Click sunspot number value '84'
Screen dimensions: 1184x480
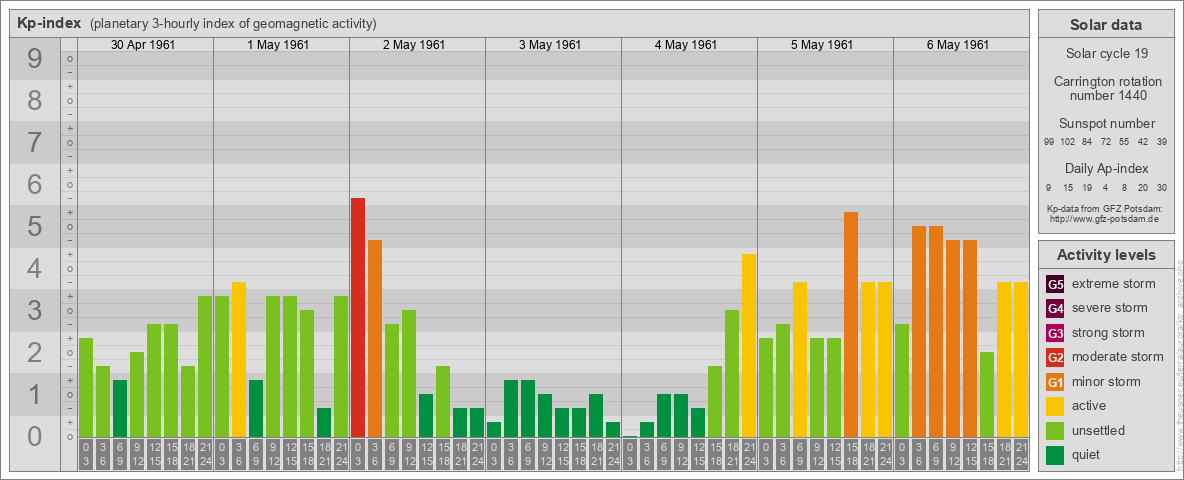click(x=1087, y=142)
